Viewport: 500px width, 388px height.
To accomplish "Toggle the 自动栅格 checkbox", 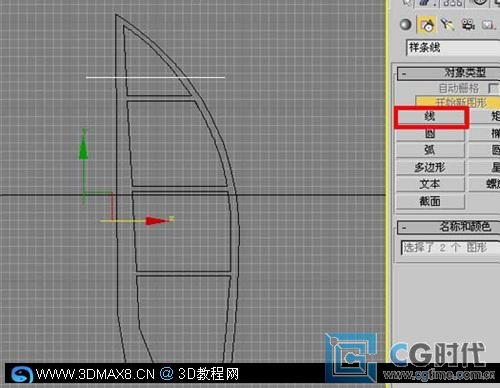I will point(493,88).
